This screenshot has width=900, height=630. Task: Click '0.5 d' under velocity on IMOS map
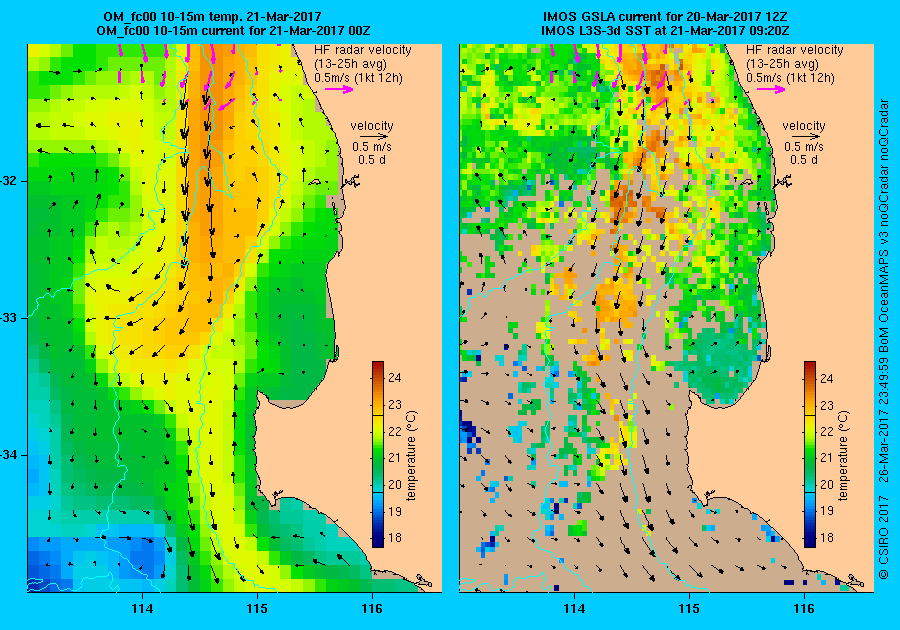[x=804, y=160]
